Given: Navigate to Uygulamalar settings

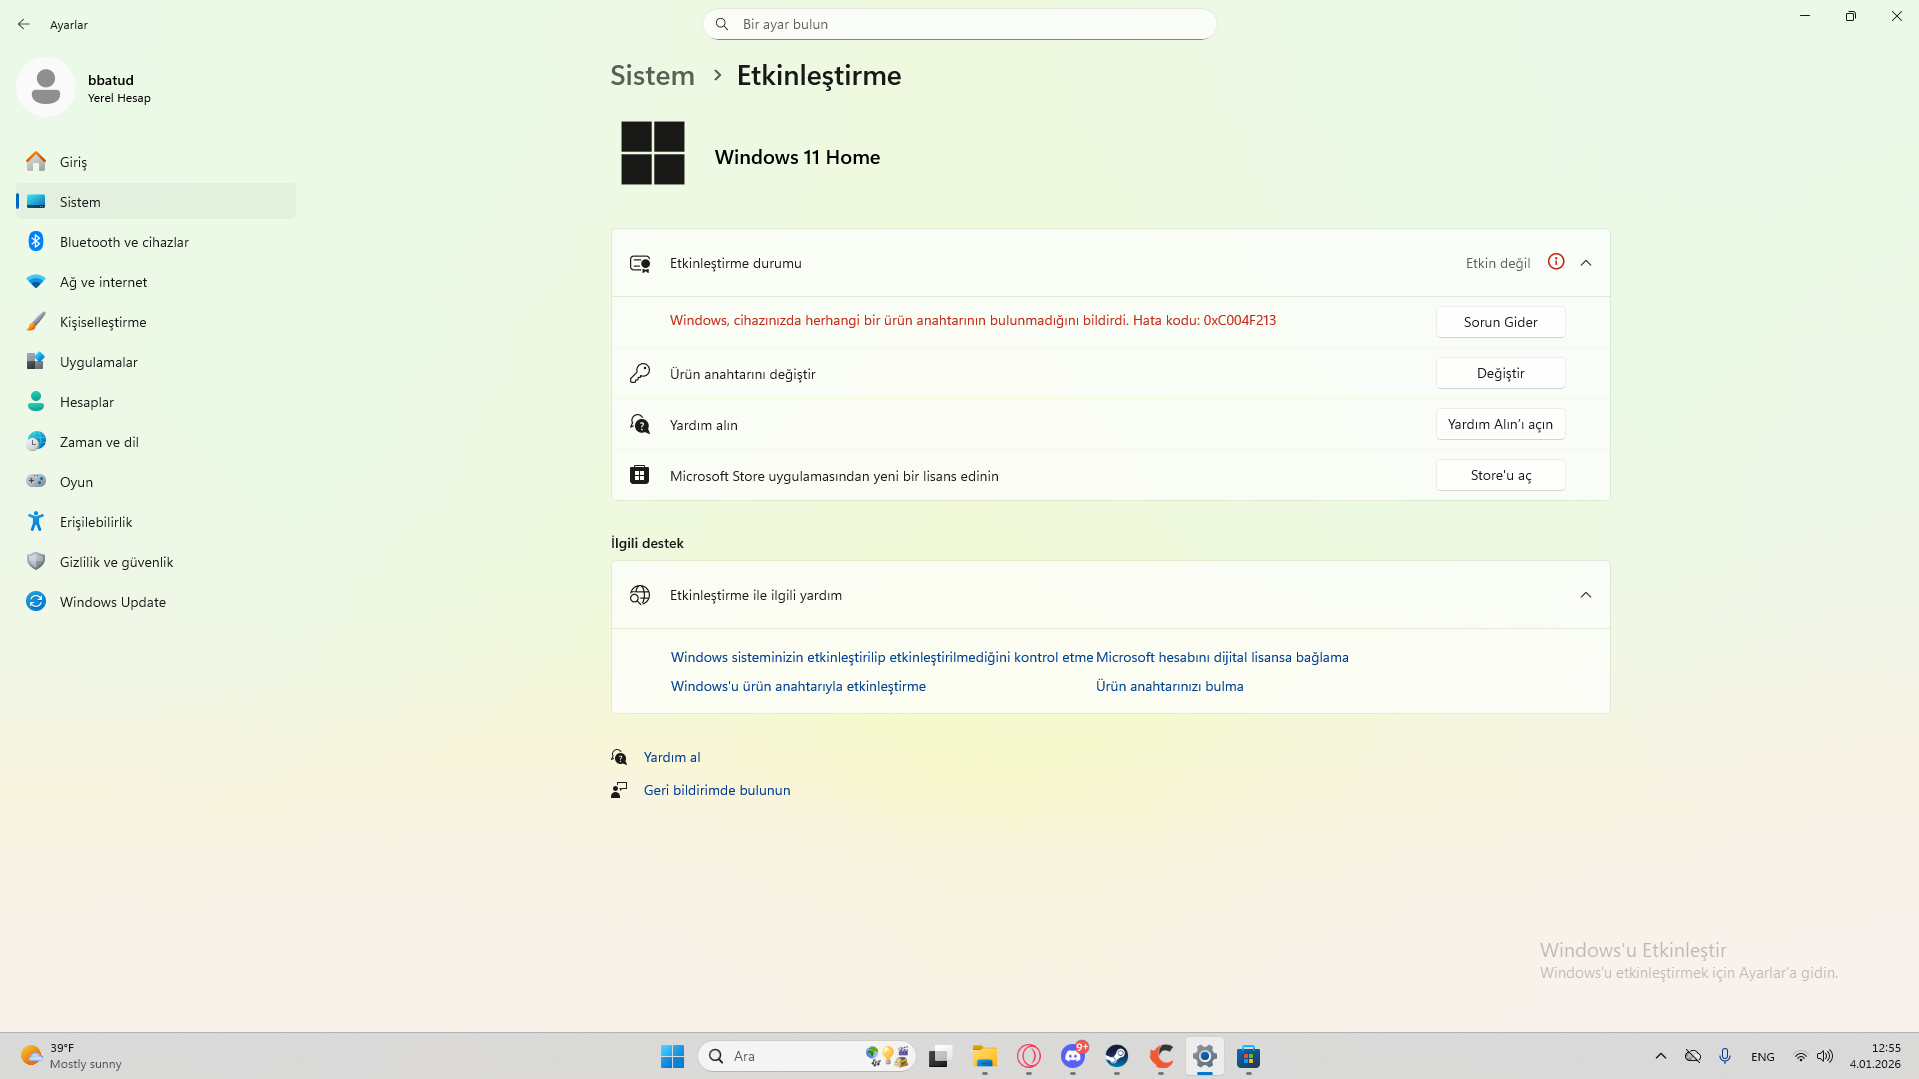Looking at the screenshot, I should coord(156,361).
